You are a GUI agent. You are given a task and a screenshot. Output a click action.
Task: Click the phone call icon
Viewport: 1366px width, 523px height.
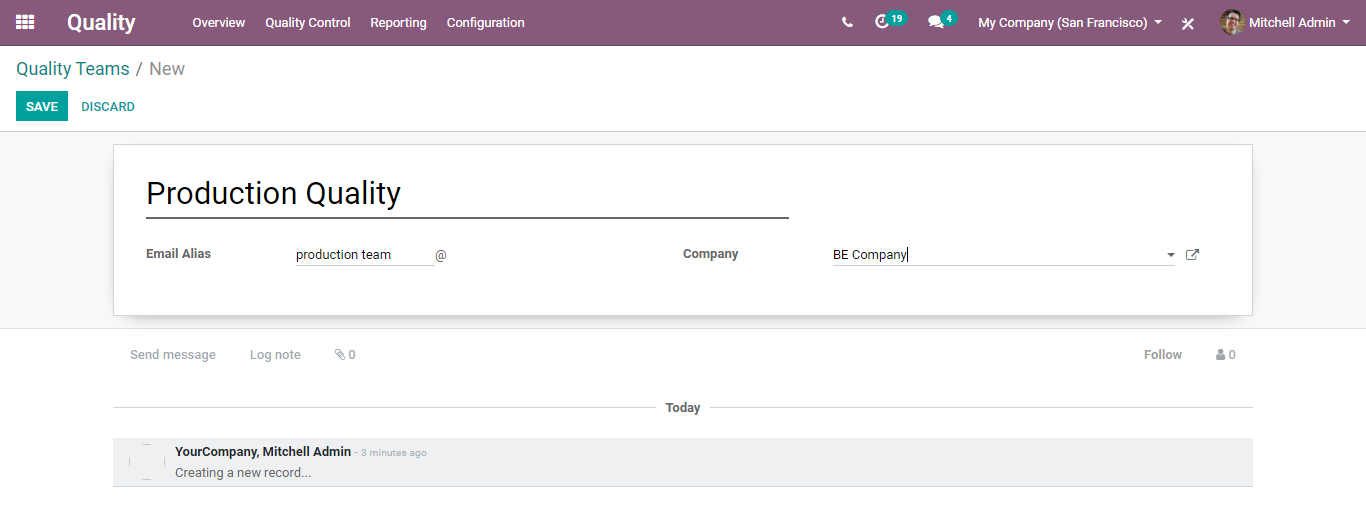[847, 22]
